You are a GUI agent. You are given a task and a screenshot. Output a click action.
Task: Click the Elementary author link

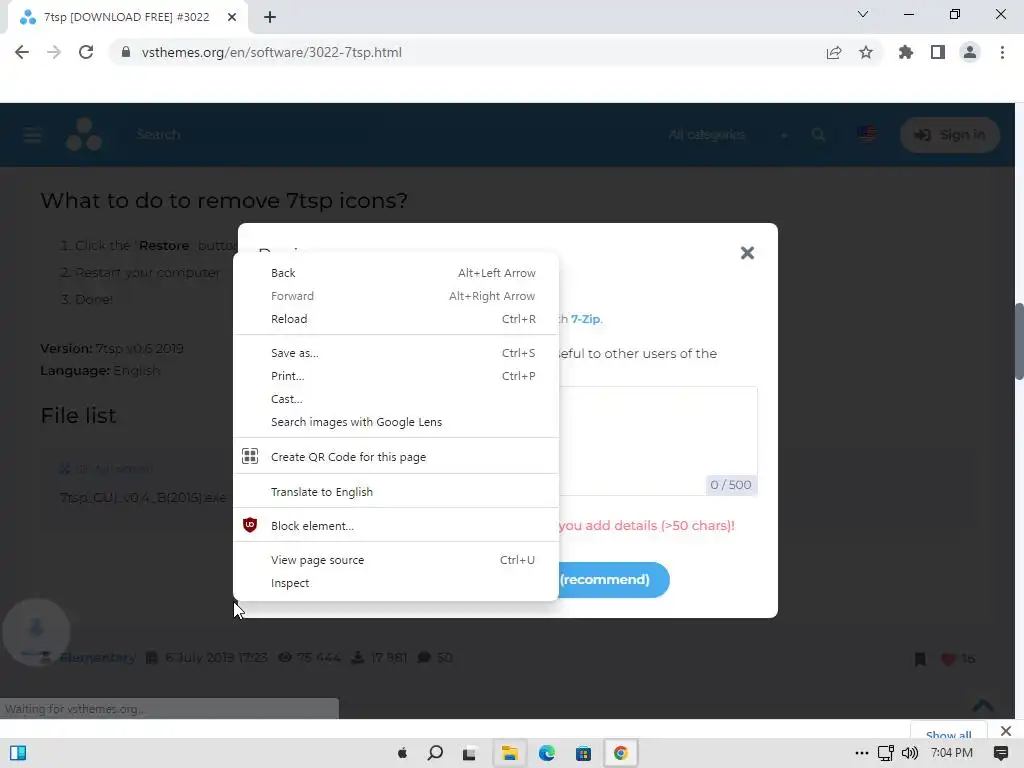click(x=97, y=658)
